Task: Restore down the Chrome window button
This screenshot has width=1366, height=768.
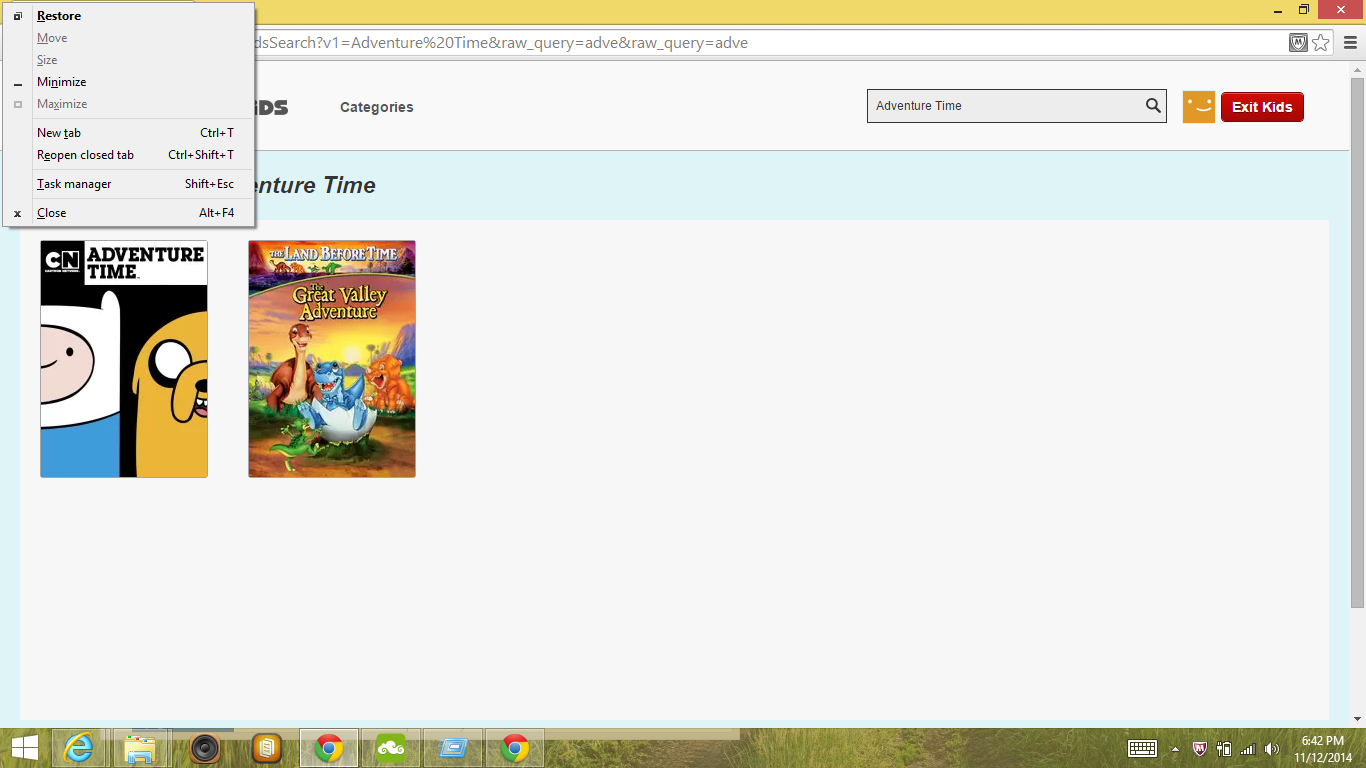Action: click(x=1304, y=9)
